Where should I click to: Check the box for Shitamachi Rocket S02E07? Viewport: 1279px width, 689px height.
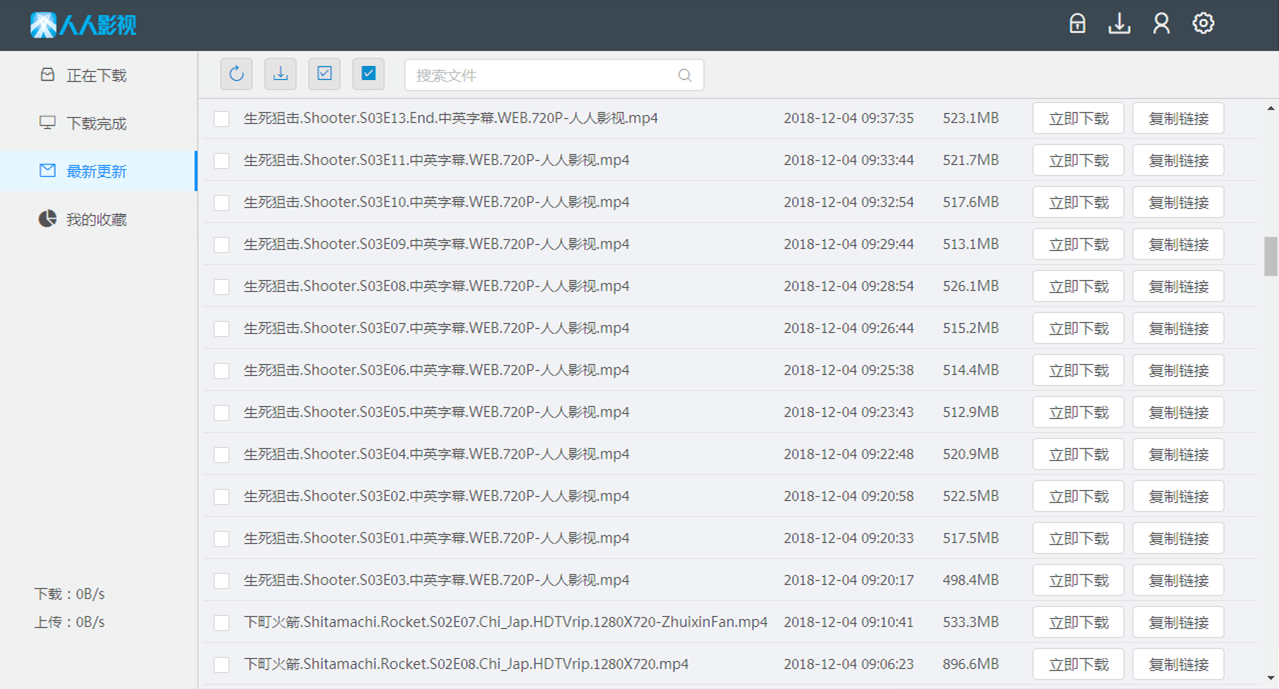click(222, 623)
